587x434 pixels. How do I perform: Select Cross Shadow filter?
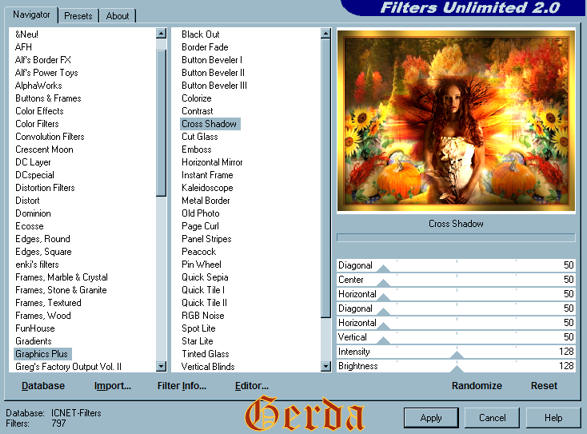click(x=209, y=124)
